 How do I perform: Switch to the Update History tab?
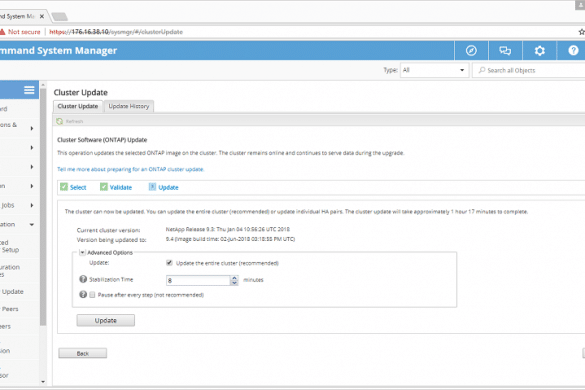pos(129,106)
